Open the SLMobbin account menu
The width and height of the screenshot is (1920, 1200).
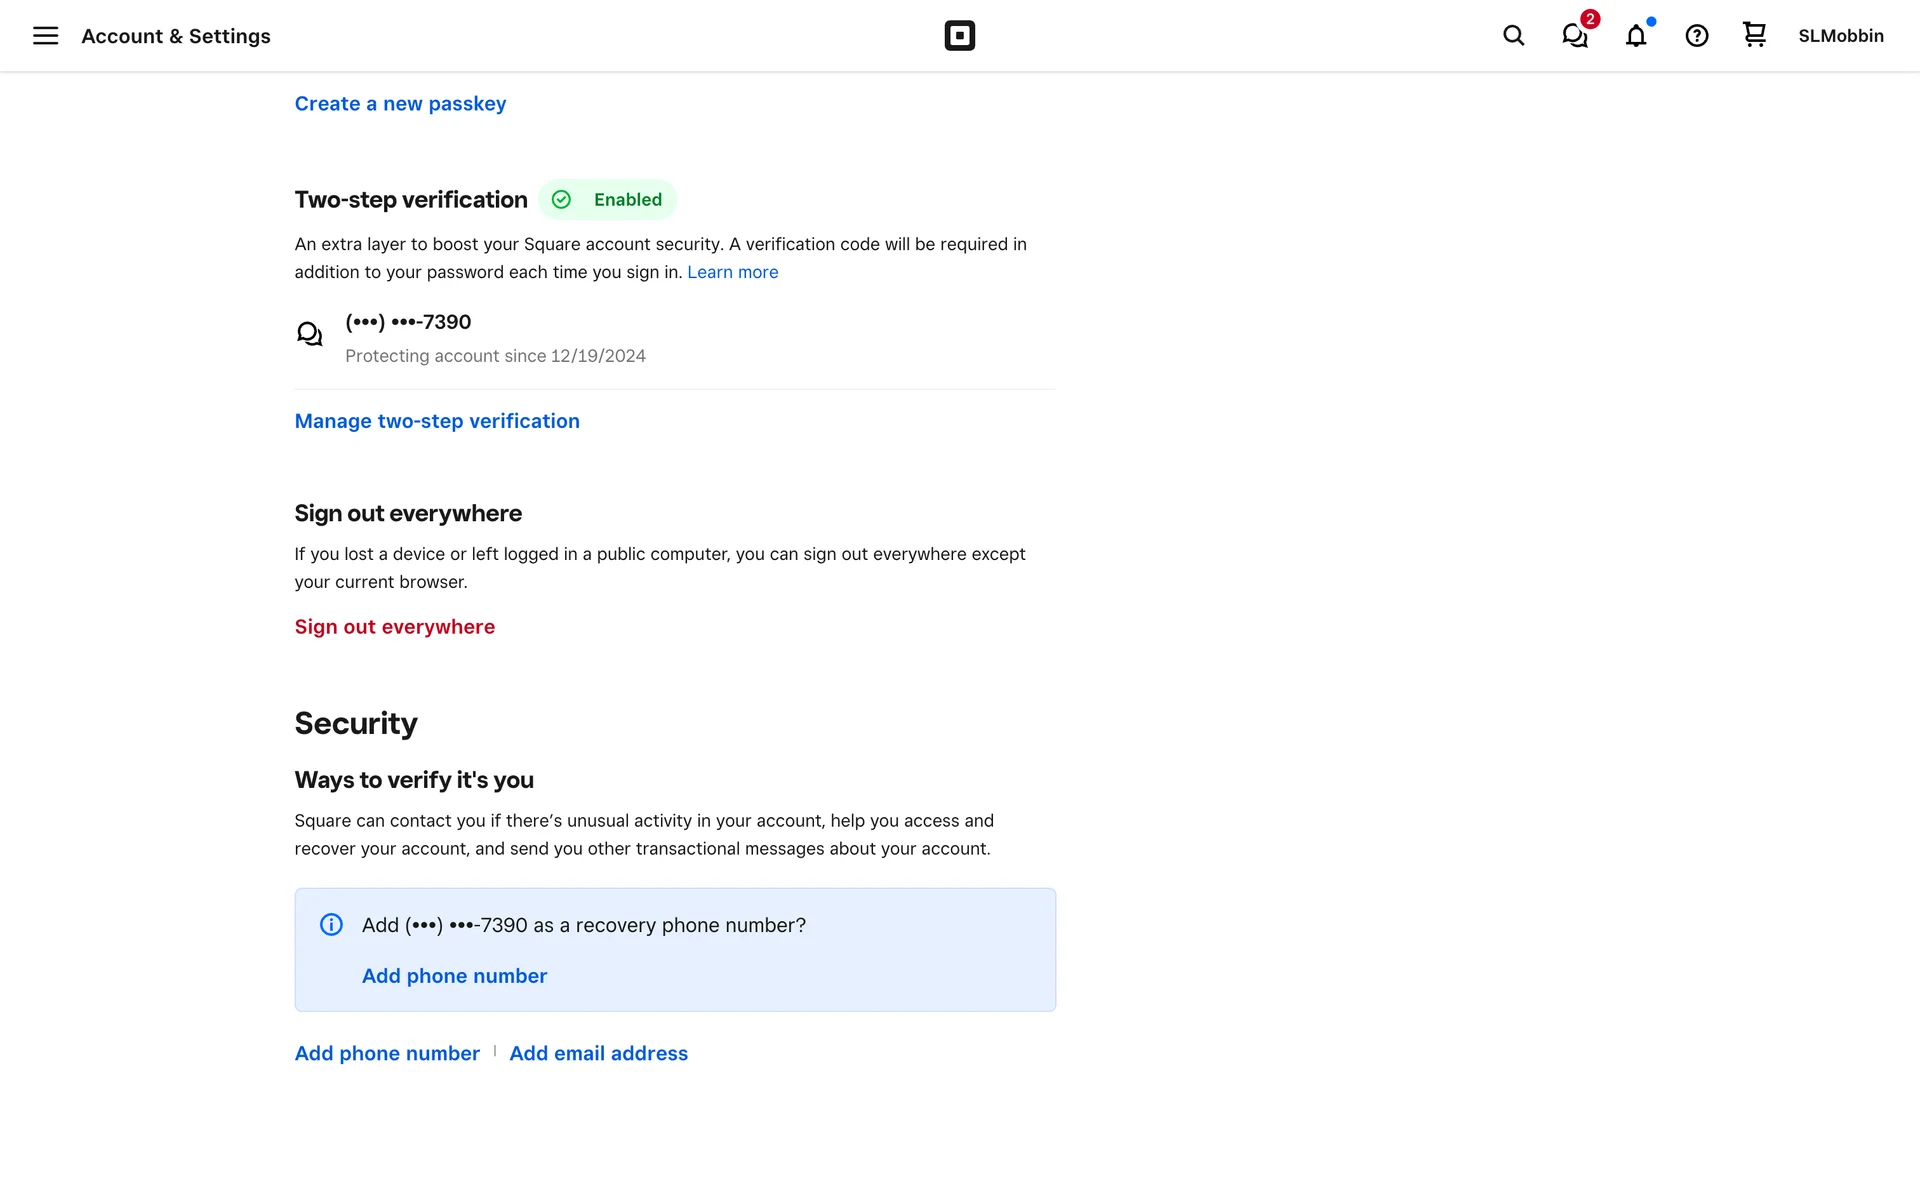[x=1840, y=36]
